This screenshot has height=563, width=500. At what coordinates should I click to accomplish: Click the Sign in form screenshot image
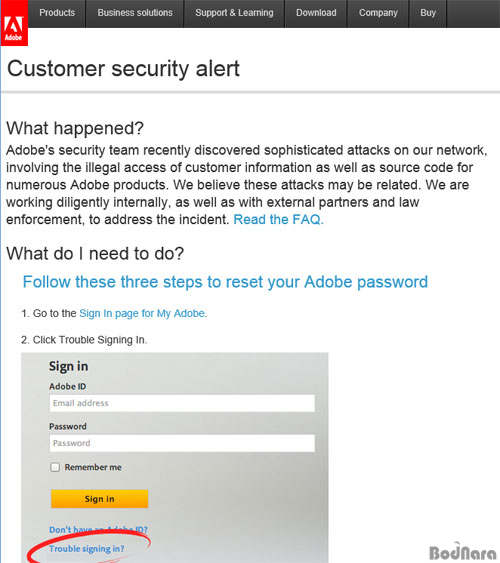[x=175, y=458]
